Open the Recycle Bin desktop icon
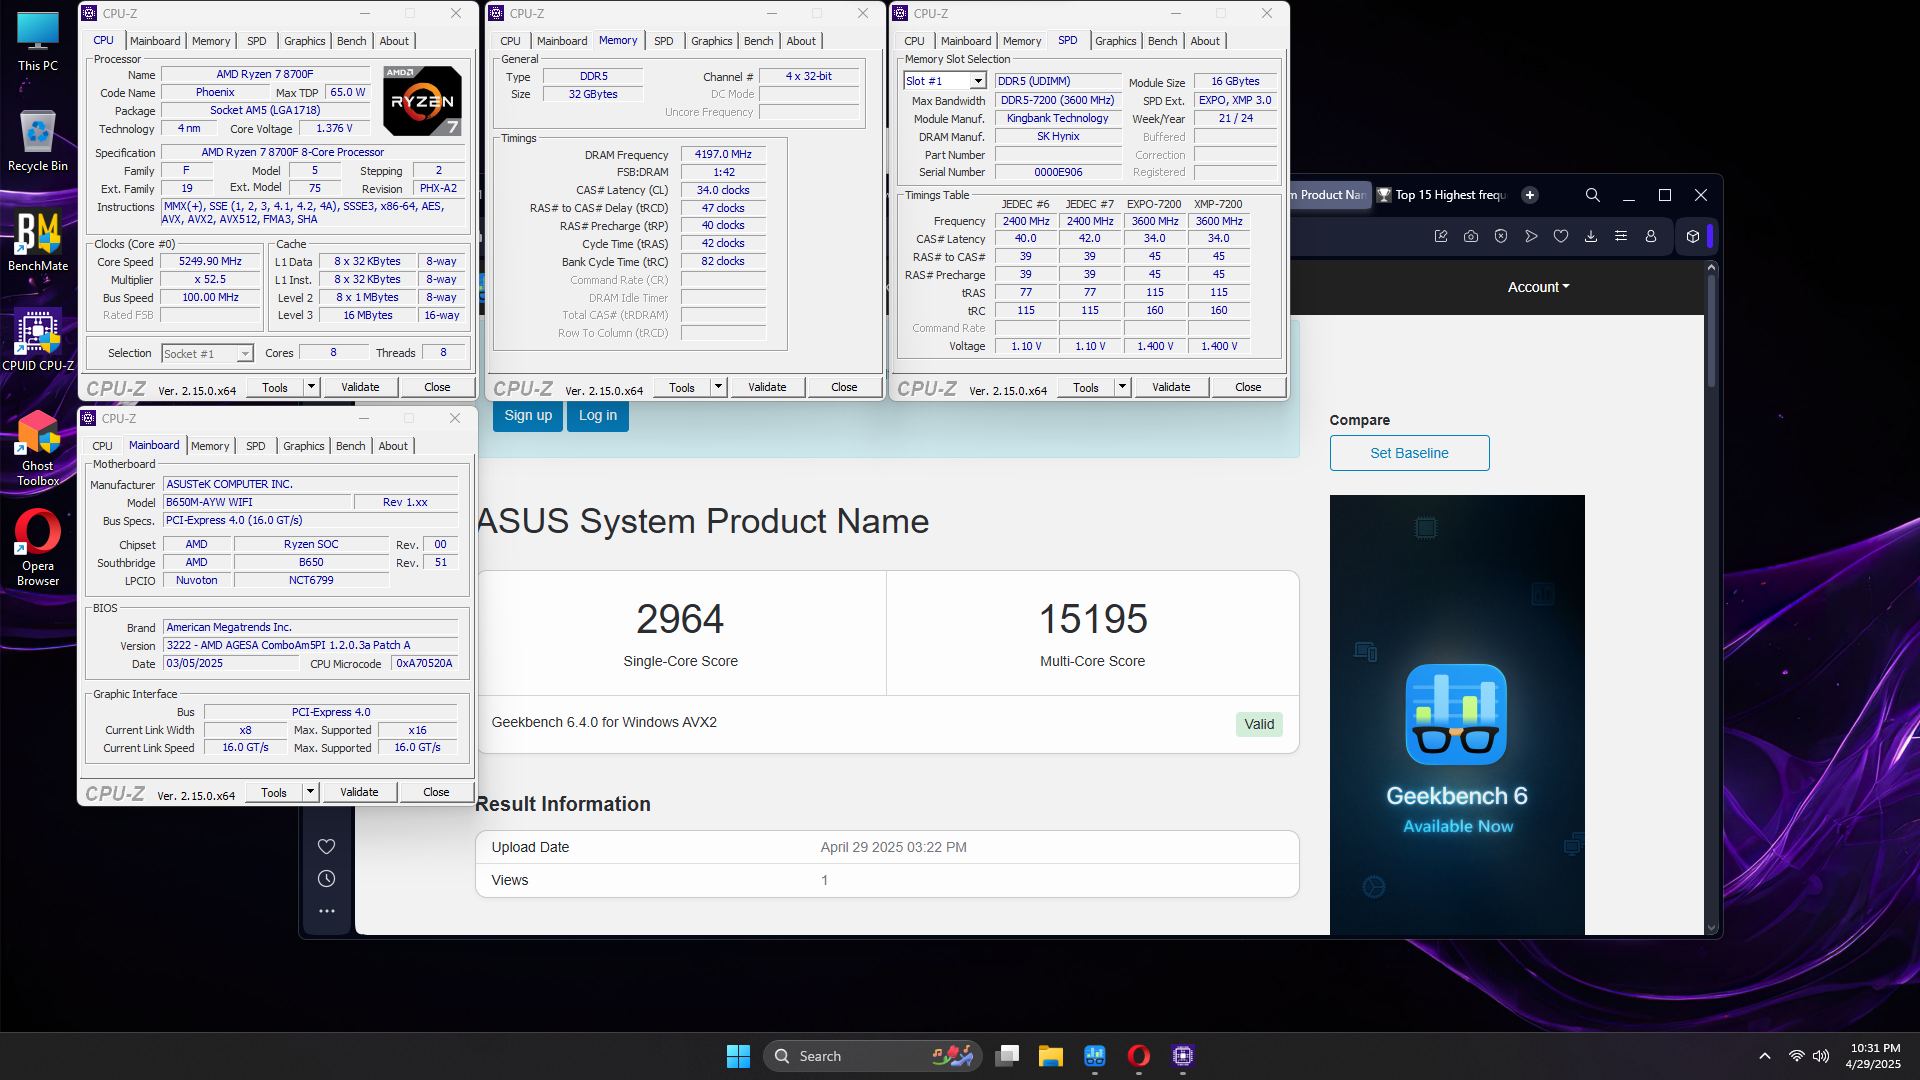Screen dimensions: 1920x1080 pos(38,141)
